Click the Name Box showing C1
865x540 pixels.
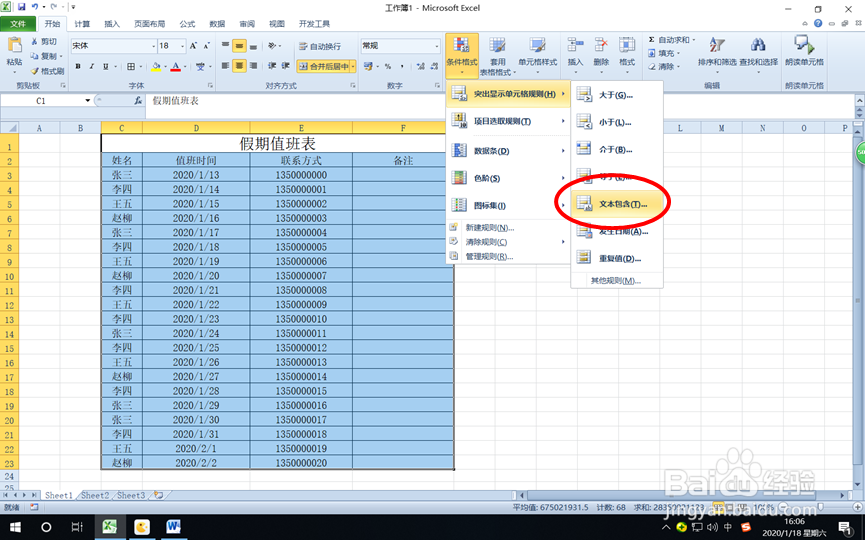point(47,100)
